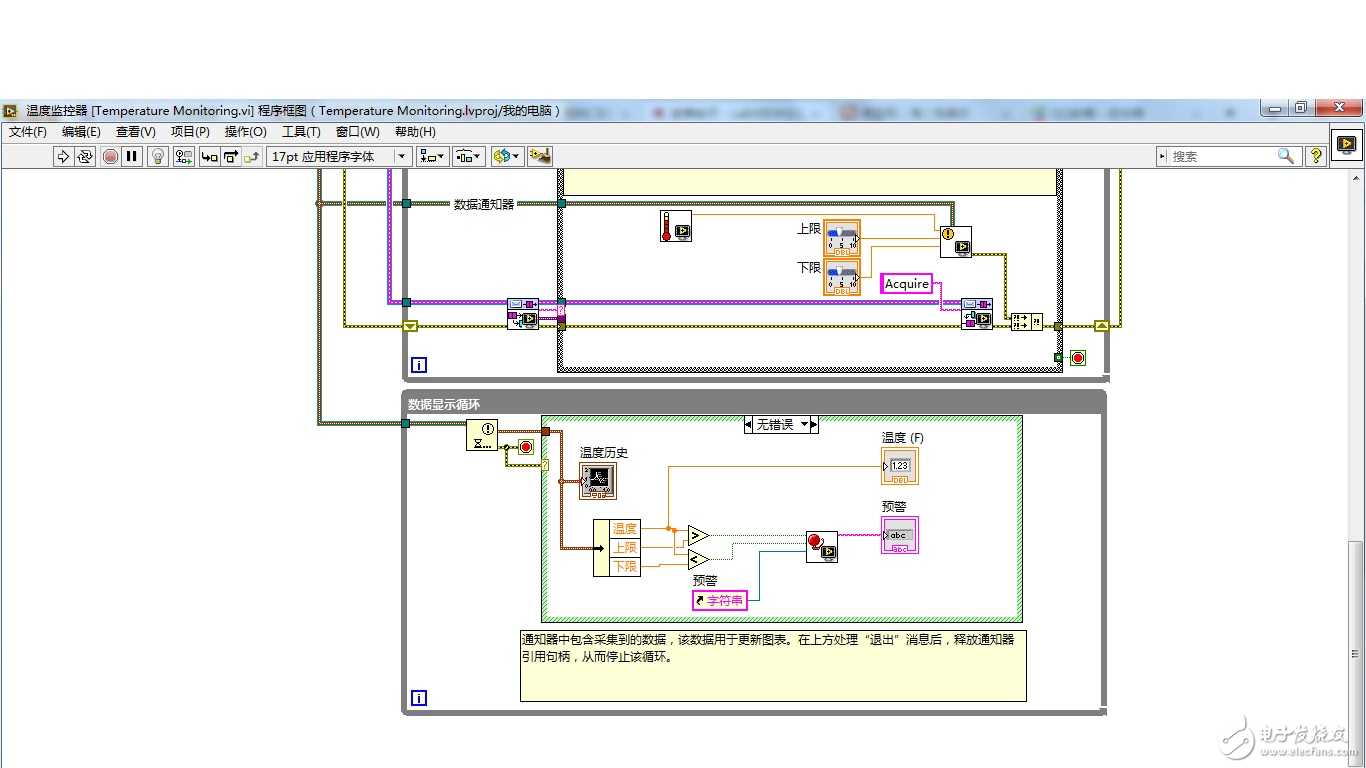Click the next case arrow beside 无错误
Screen dimensions: 1366x768
point(814,425)
